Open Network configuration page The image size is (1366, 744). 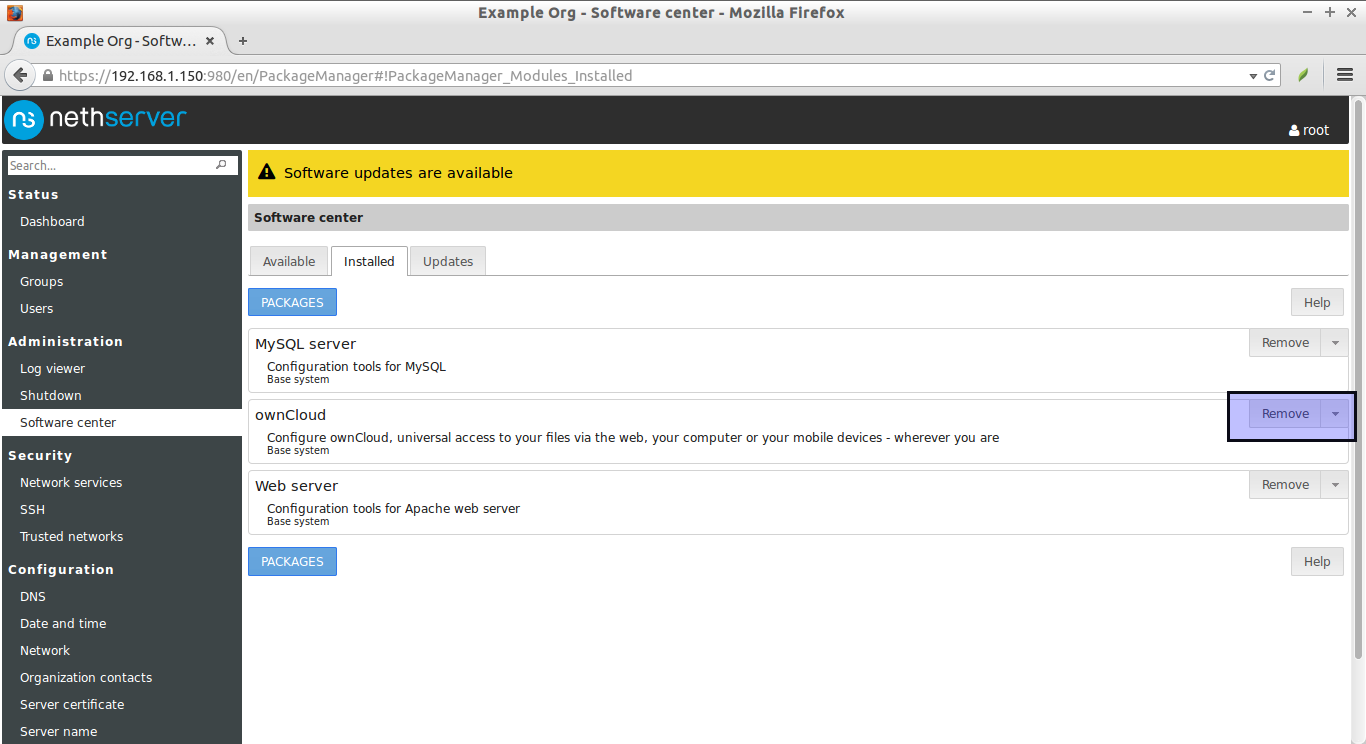[45, 651]
